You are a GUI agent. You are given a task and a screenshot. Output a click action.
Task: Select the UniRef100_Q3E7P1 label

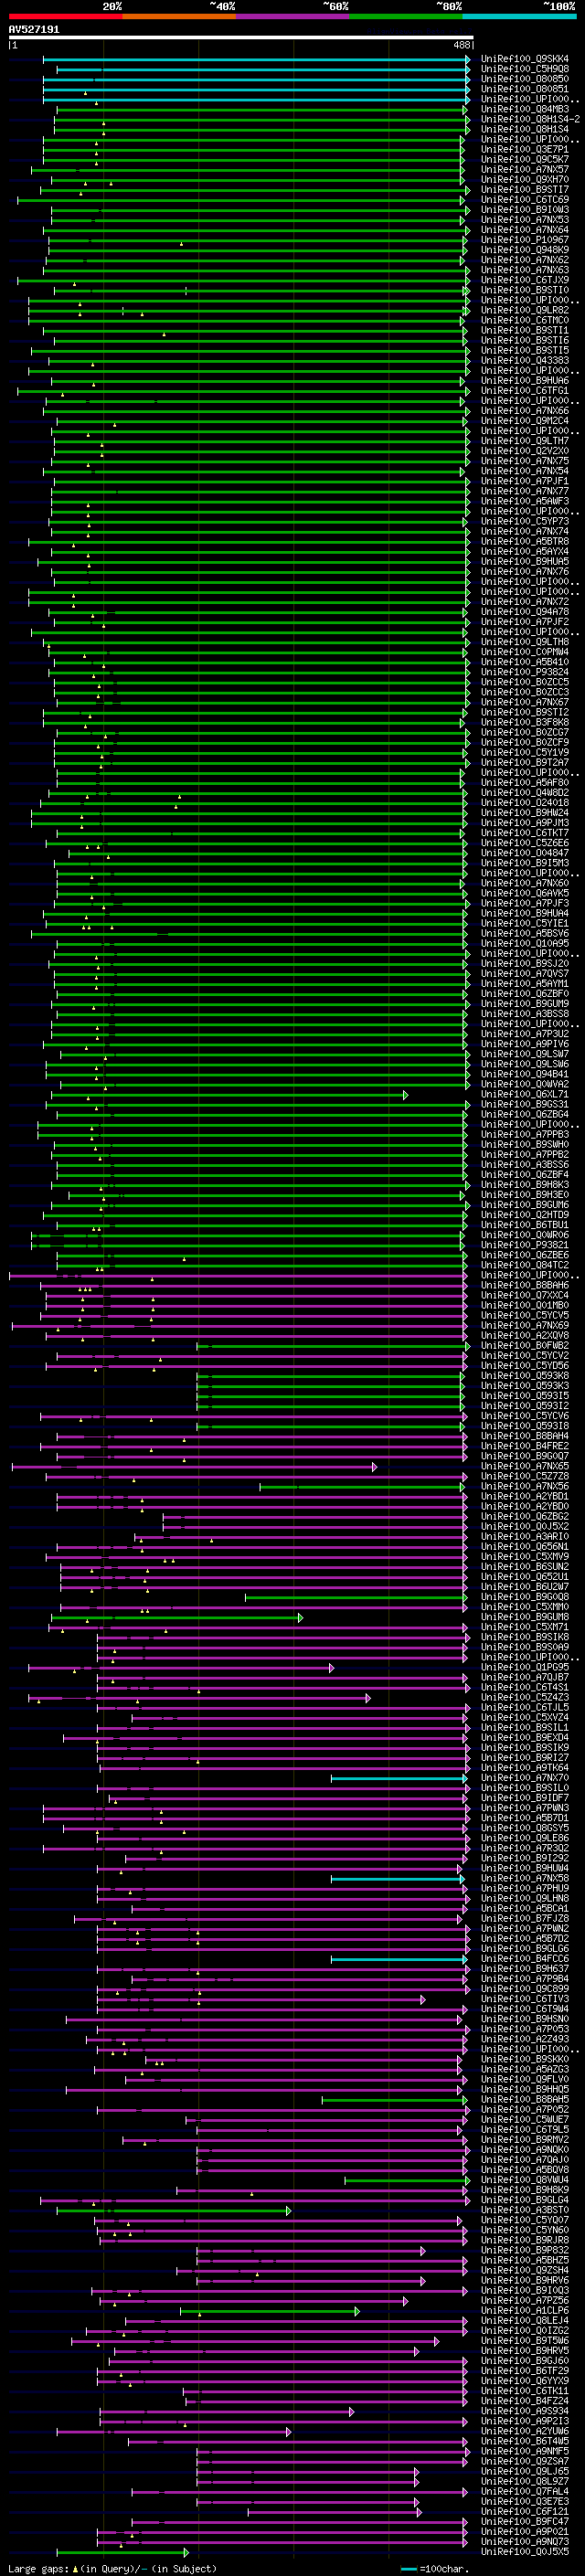524,149
